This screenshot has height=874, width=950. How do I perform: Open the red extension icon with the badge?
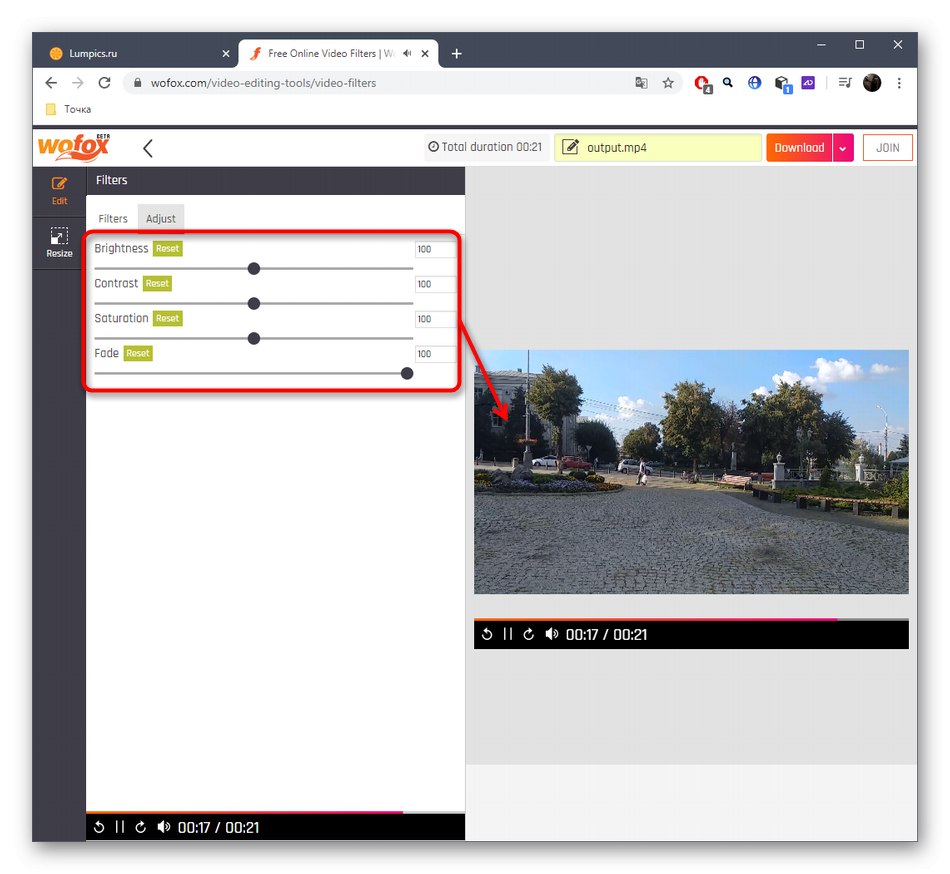tap(703, 84)
